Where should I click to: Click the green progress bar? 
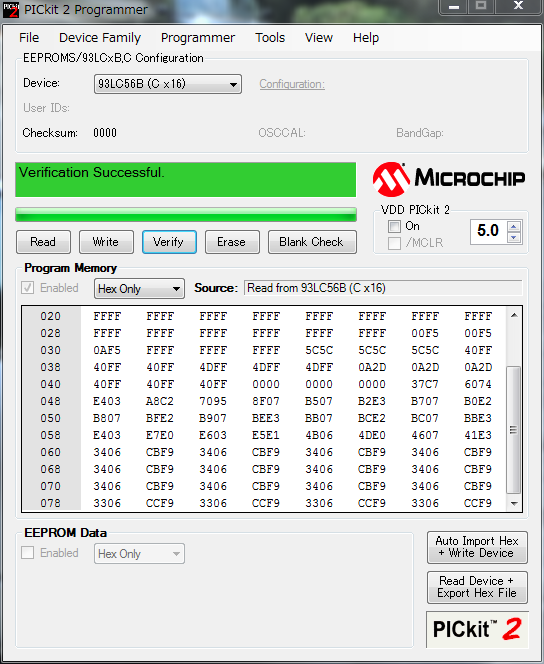point(185,215)
